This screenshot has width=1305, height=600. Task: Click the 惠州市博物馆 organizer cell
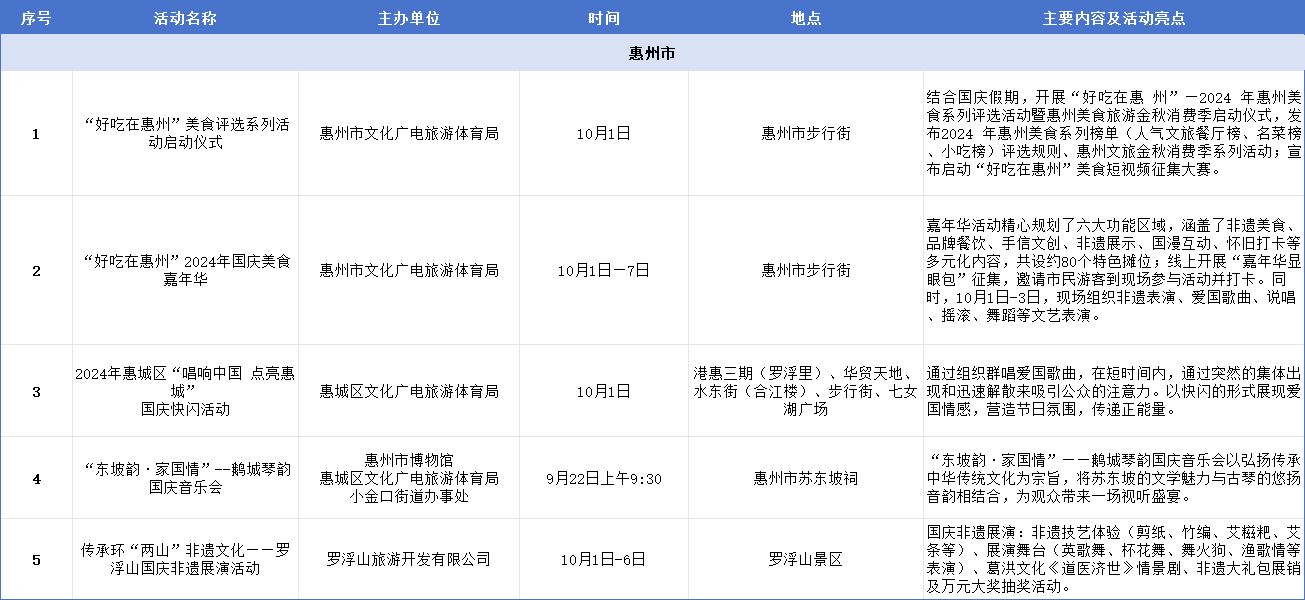click(409, 478)
